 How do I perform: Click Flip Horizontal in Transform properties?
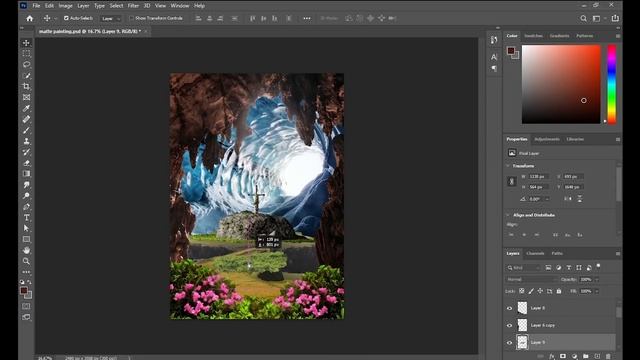[568, 199]
